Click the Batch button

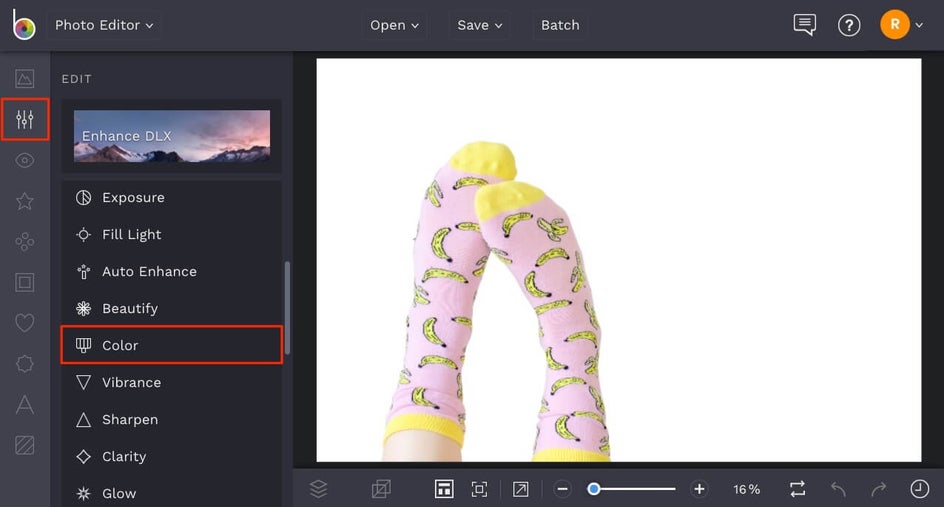[560, 25]
